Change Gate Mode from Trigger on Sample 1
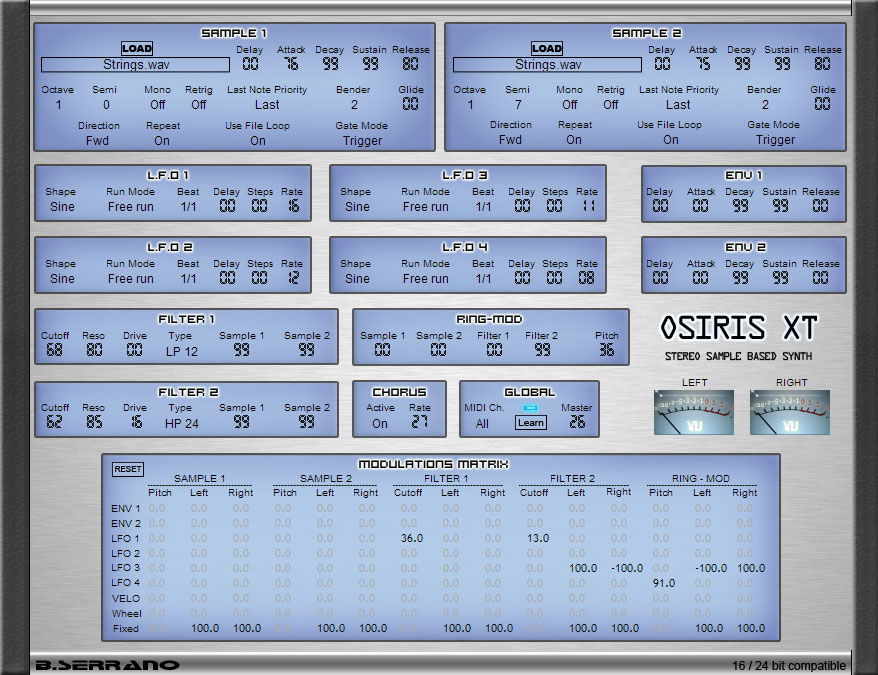This screenshot has height=675, width=878. coord(362,140)
